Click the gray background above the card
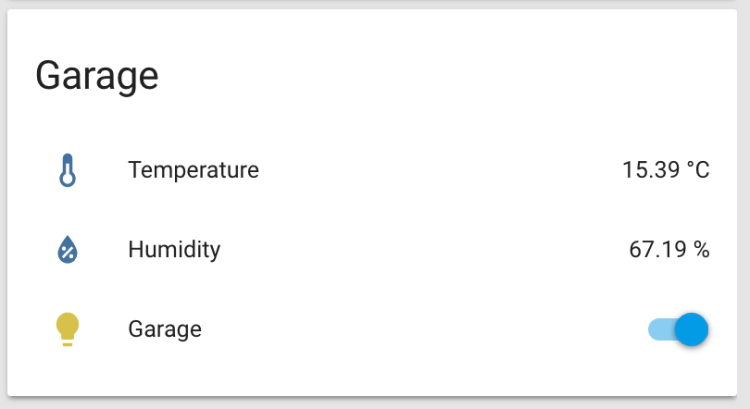750x409 pixels. (x=375, y=4)
